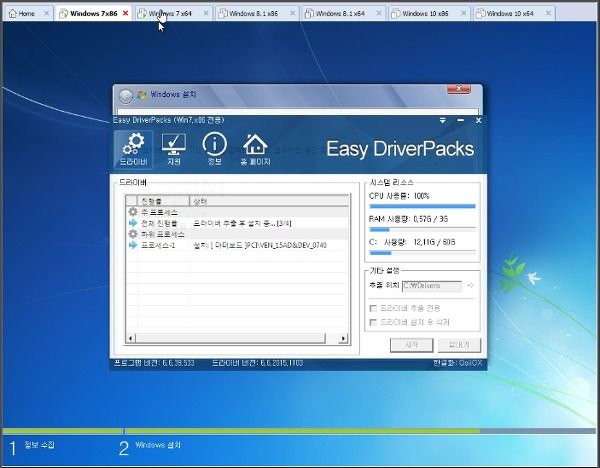Click the C: drive usage progress bar

click(x=422, y=253)
